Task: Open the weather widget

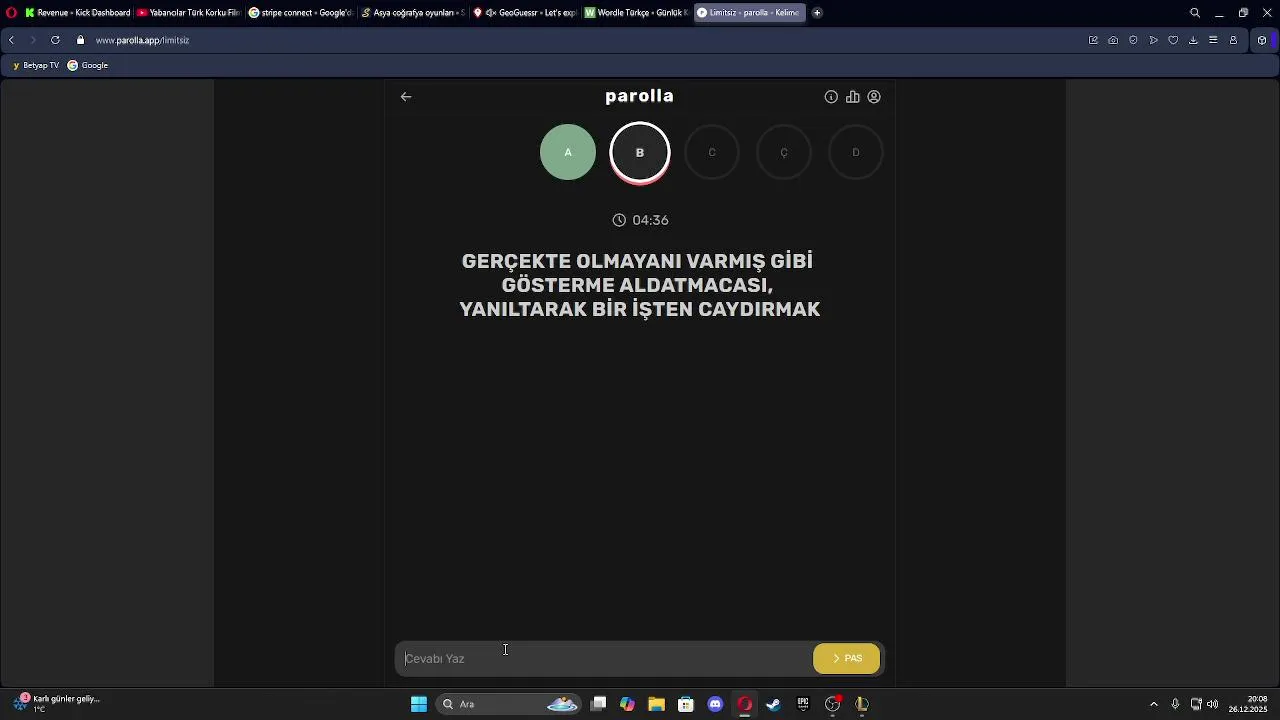Action: 57,704
